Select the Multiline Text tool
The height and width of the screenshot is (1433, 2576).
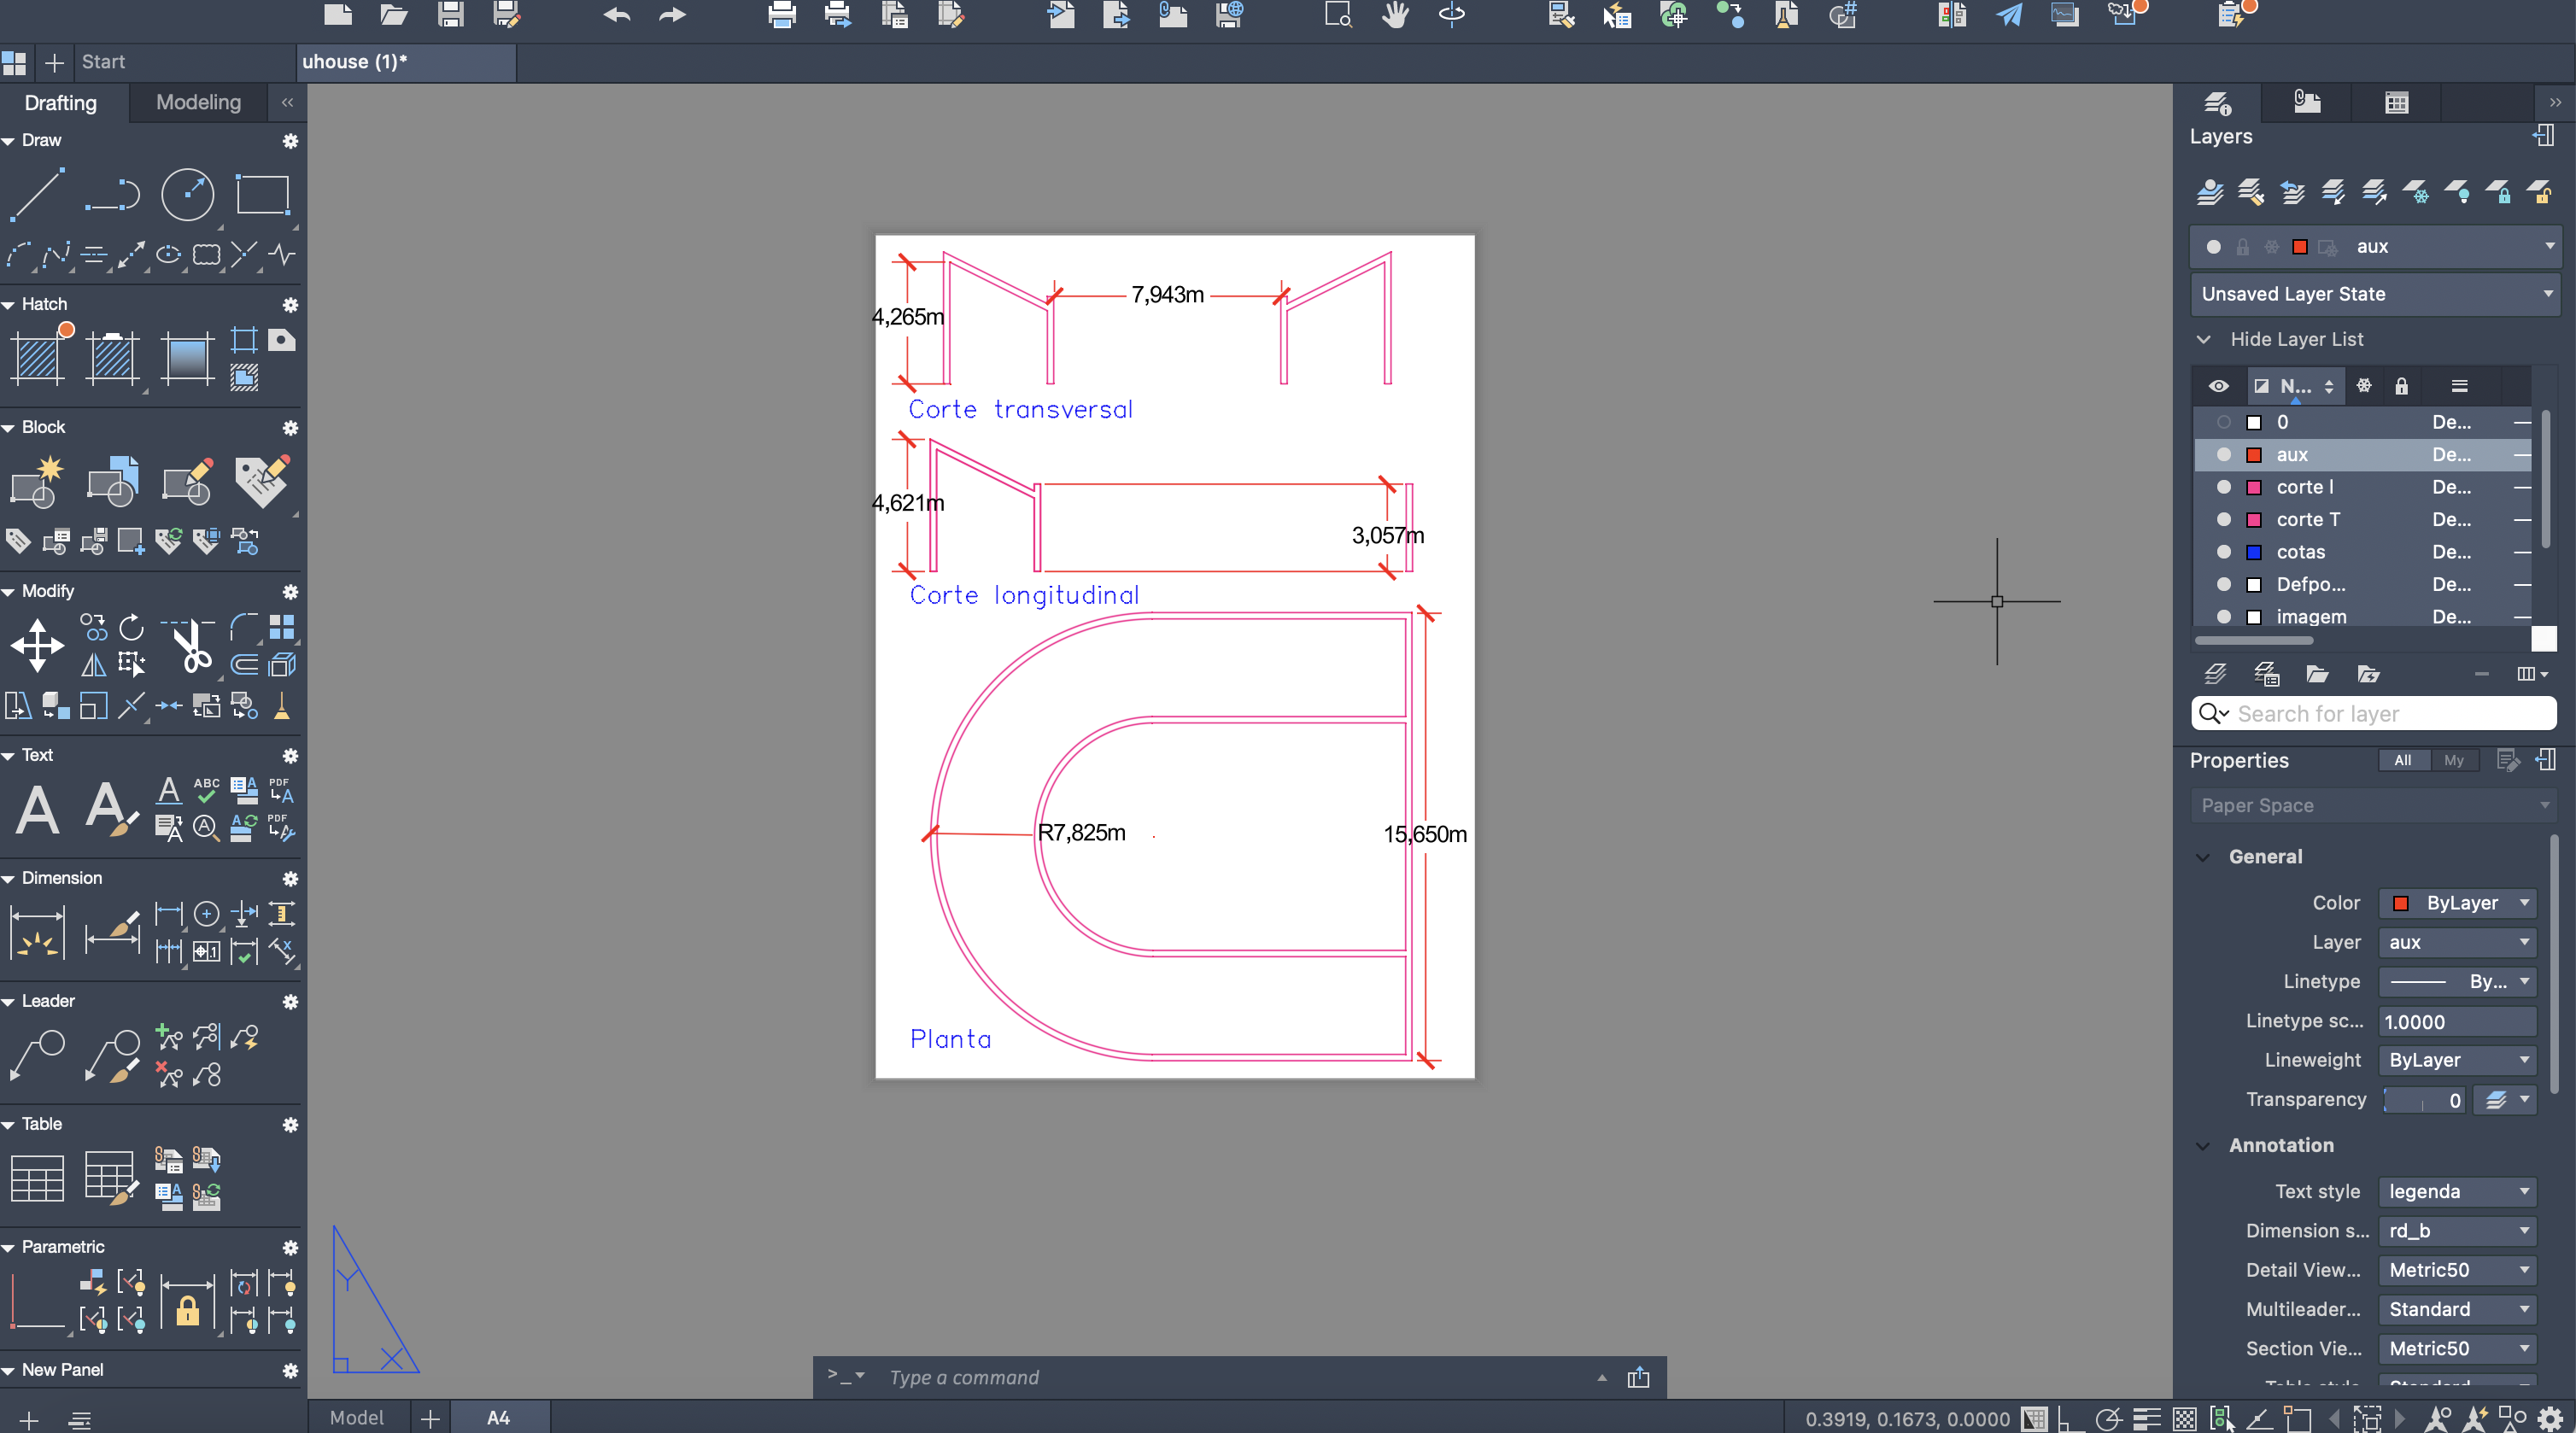point(37,809)
